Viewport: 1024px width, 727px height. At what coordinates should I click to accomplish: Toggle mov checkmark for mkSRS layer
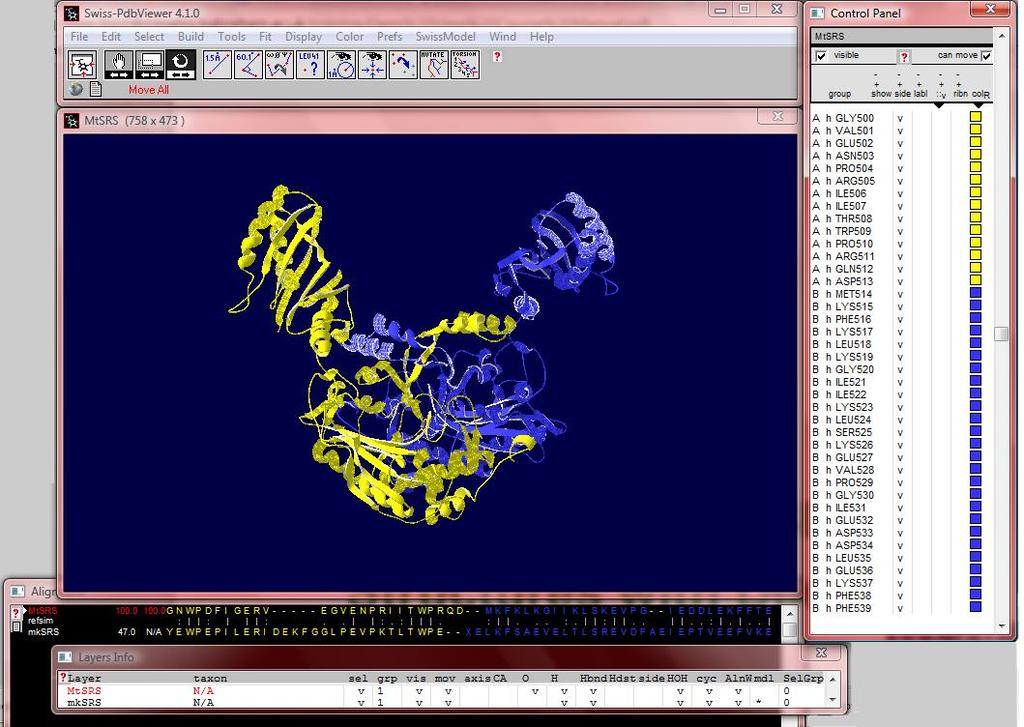[448, 703]
